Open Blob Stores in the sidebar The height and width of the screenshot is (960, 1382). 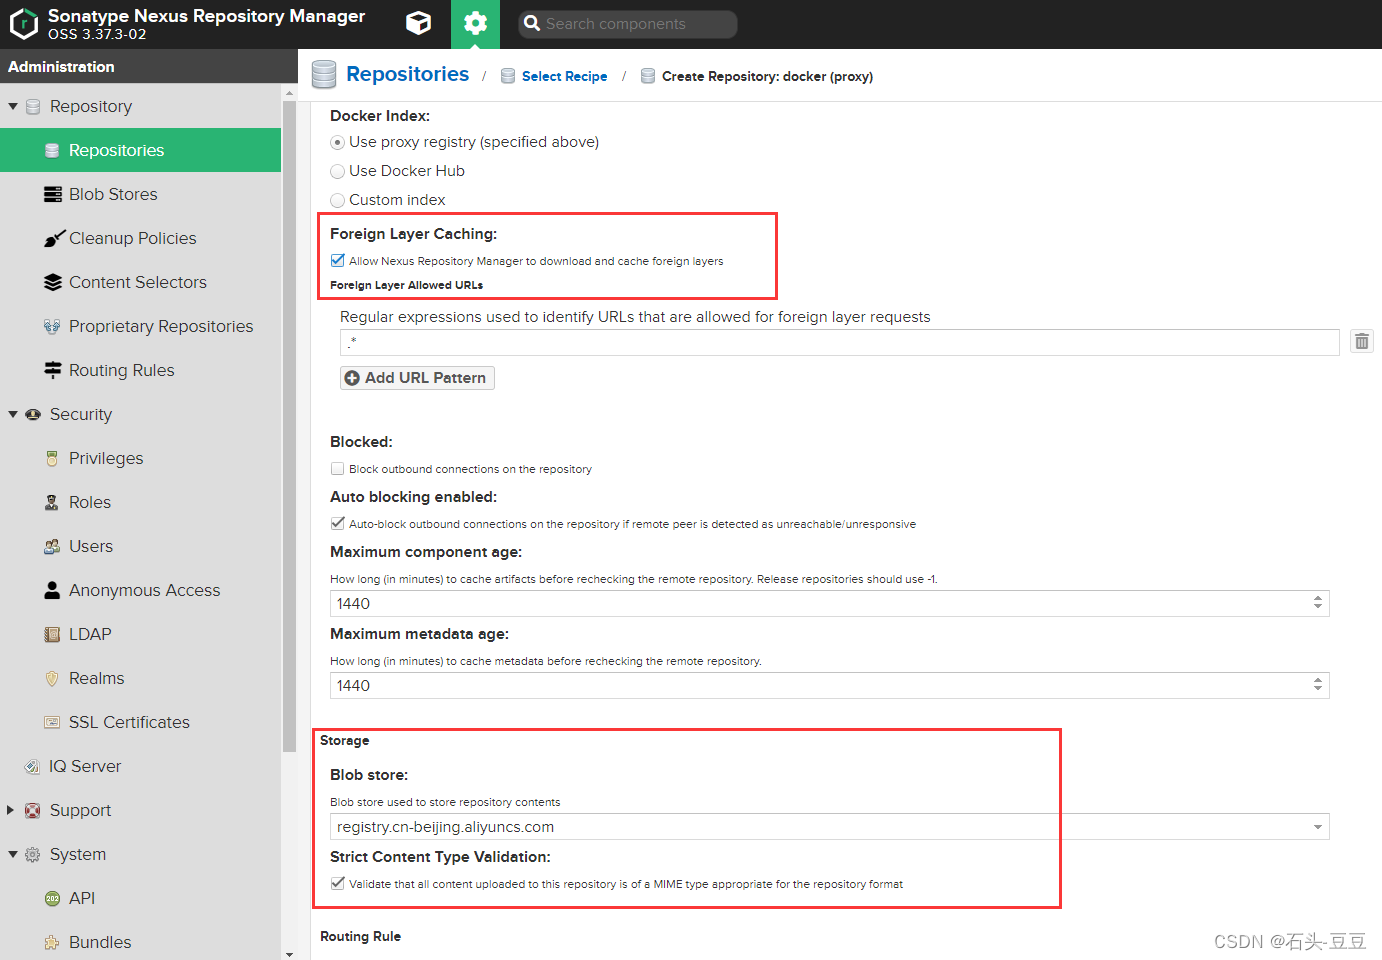140,194
